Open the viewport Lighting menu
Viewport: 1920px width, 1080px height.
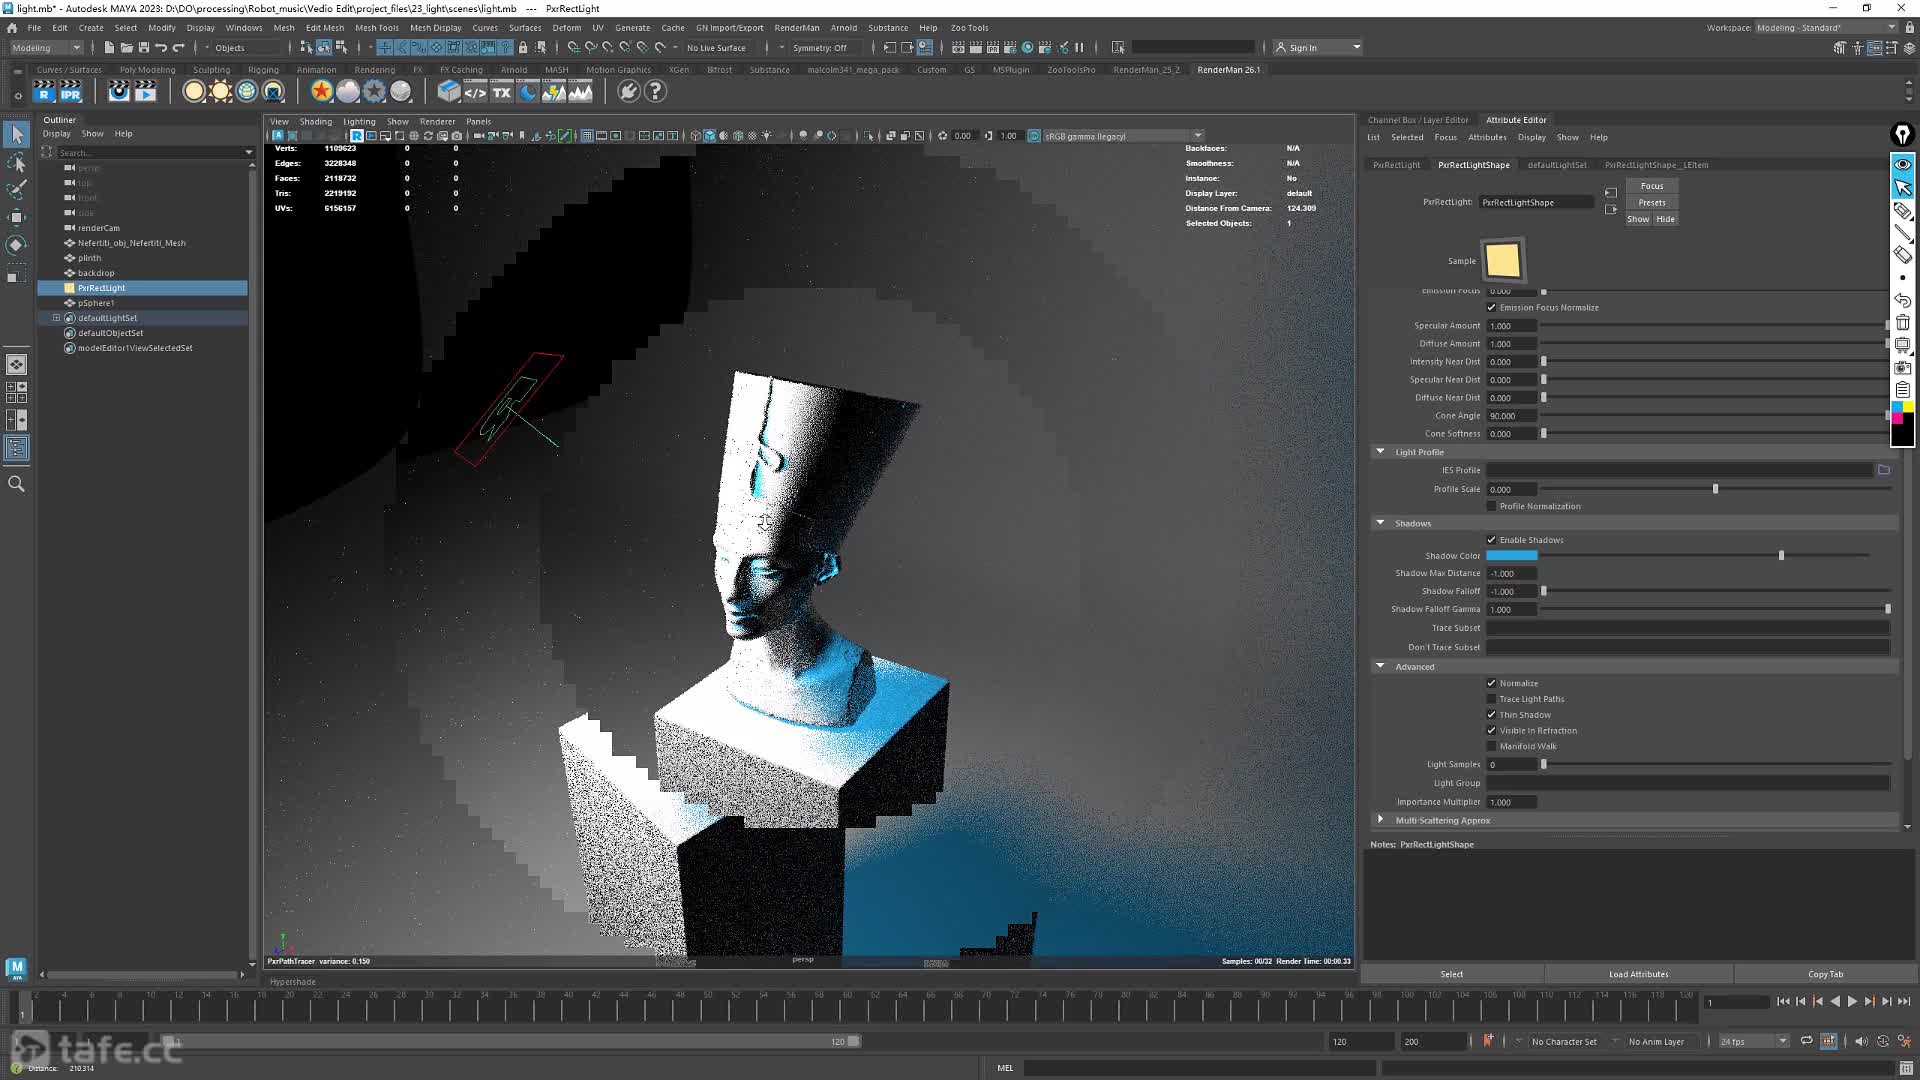pyautogui.click(x=359, y=122)
